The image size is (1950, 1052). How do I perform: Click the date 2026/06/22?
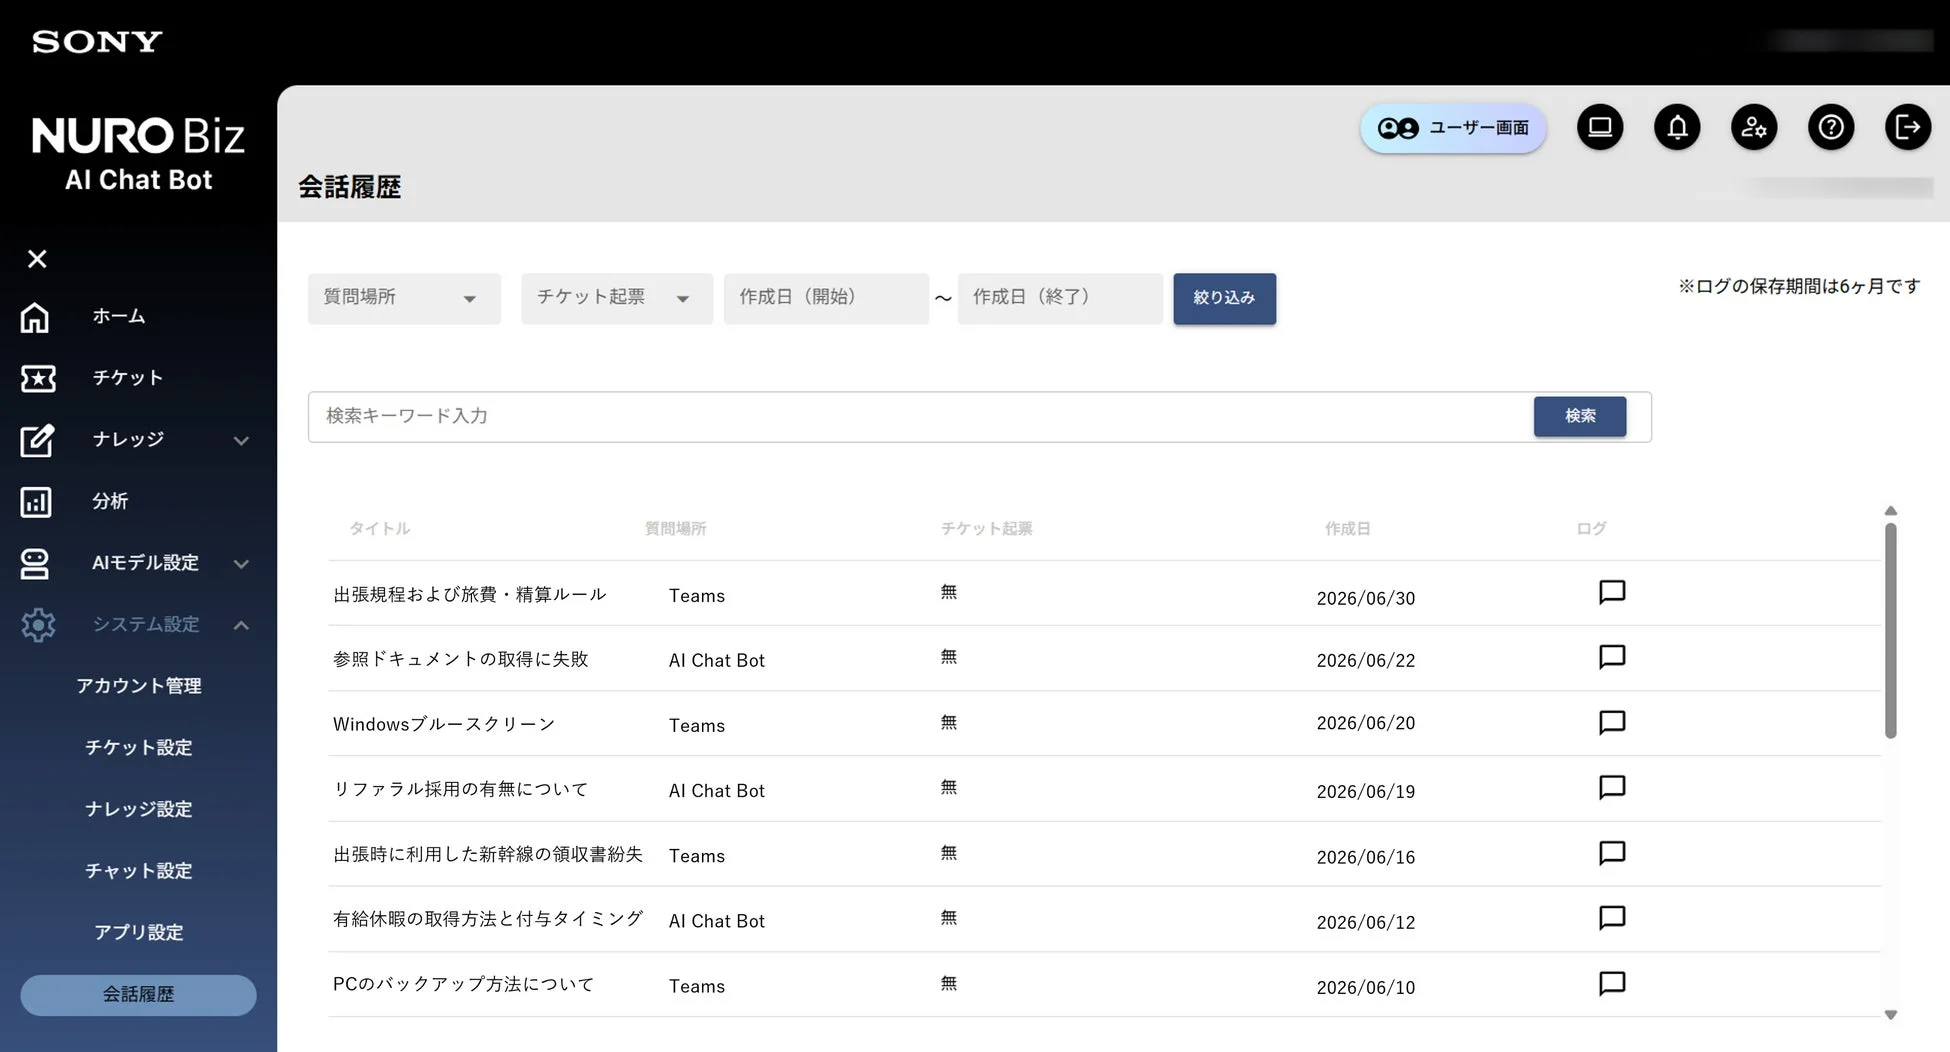1366,660
